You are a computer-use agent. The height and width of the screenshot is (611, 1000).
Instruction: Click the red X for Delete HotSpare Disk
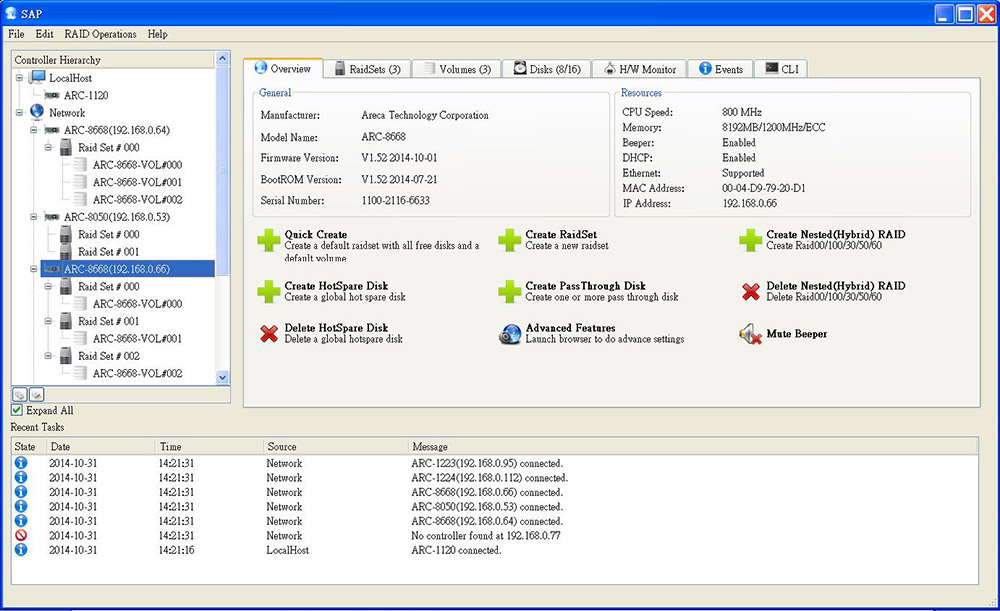point(269,333)
